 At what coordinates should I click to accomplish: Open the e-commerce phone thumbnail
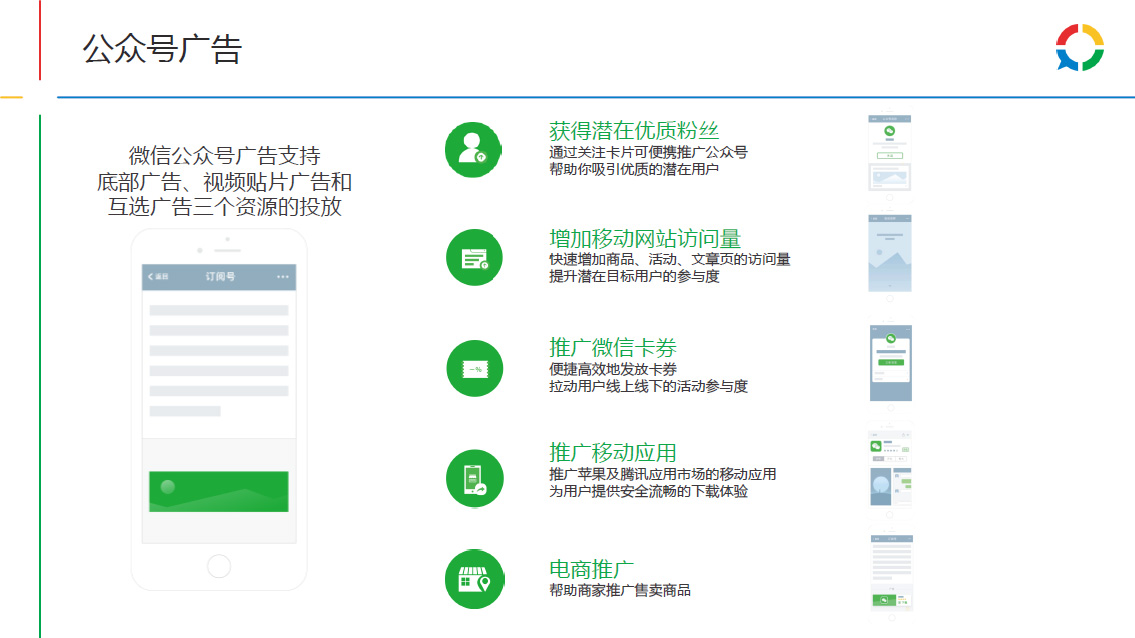click(891, 577)
